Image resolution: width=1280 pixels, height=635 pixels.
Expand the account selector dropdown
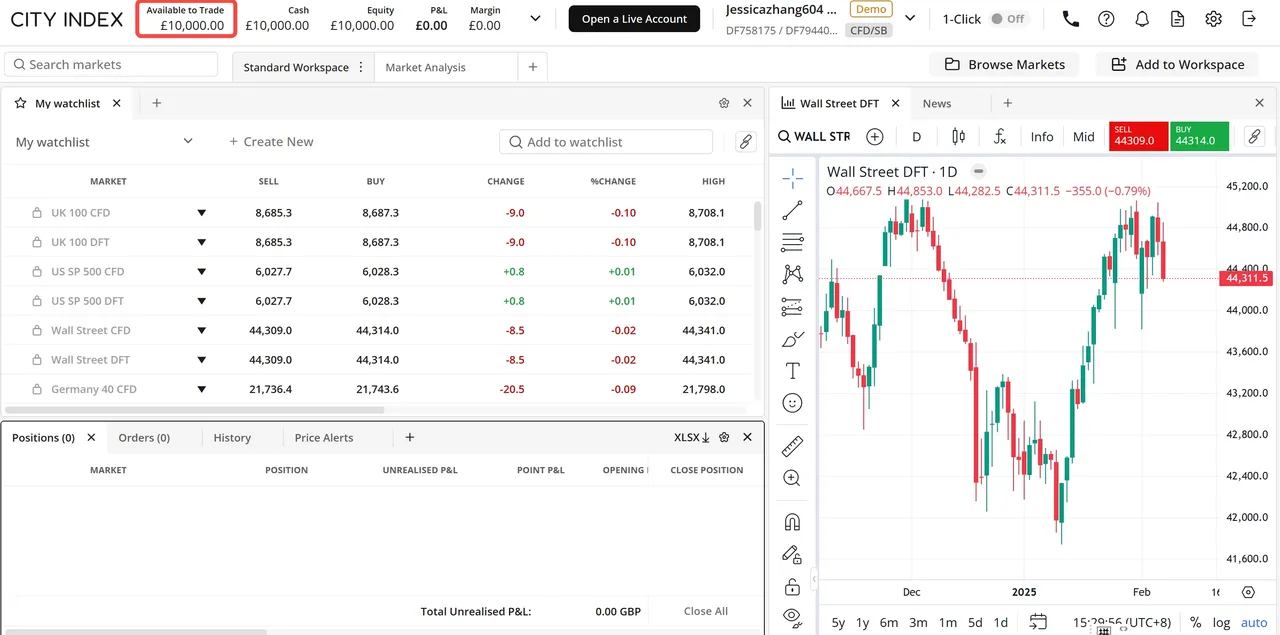[x=909, y=19]
